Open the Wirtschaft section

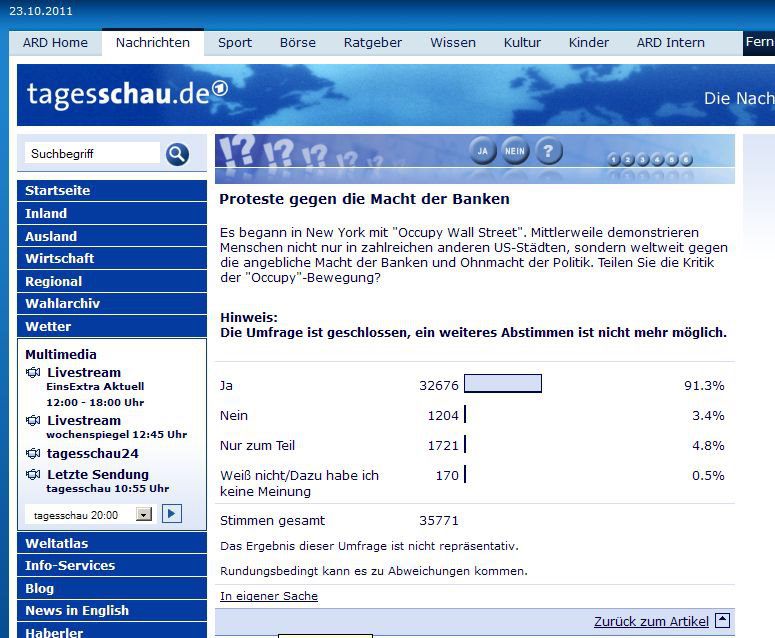click(112, 258)
